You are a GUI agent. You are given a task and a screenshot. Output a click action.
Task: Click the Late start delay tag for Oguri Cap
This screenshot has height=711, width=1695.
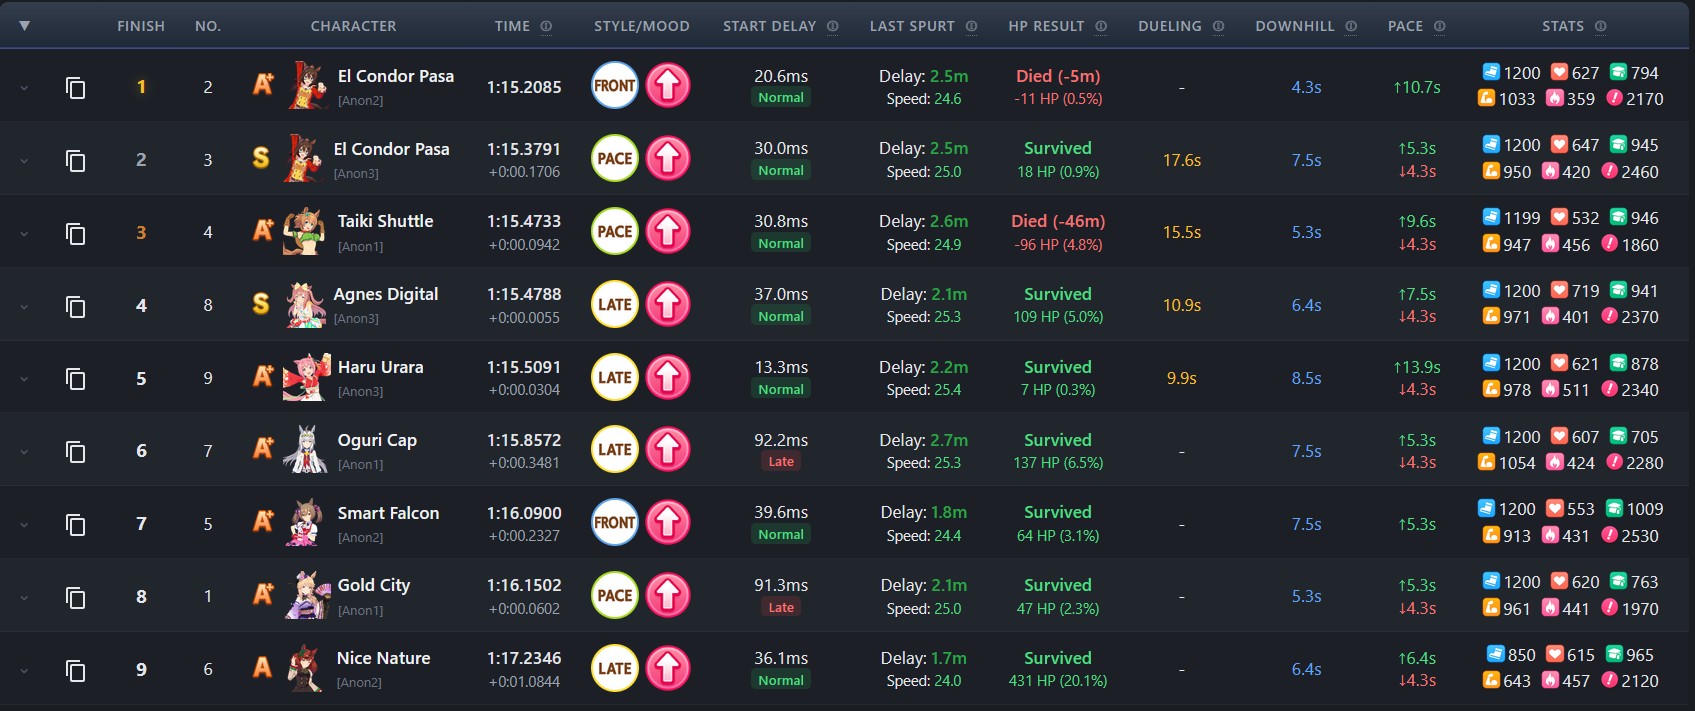(781, 462)
